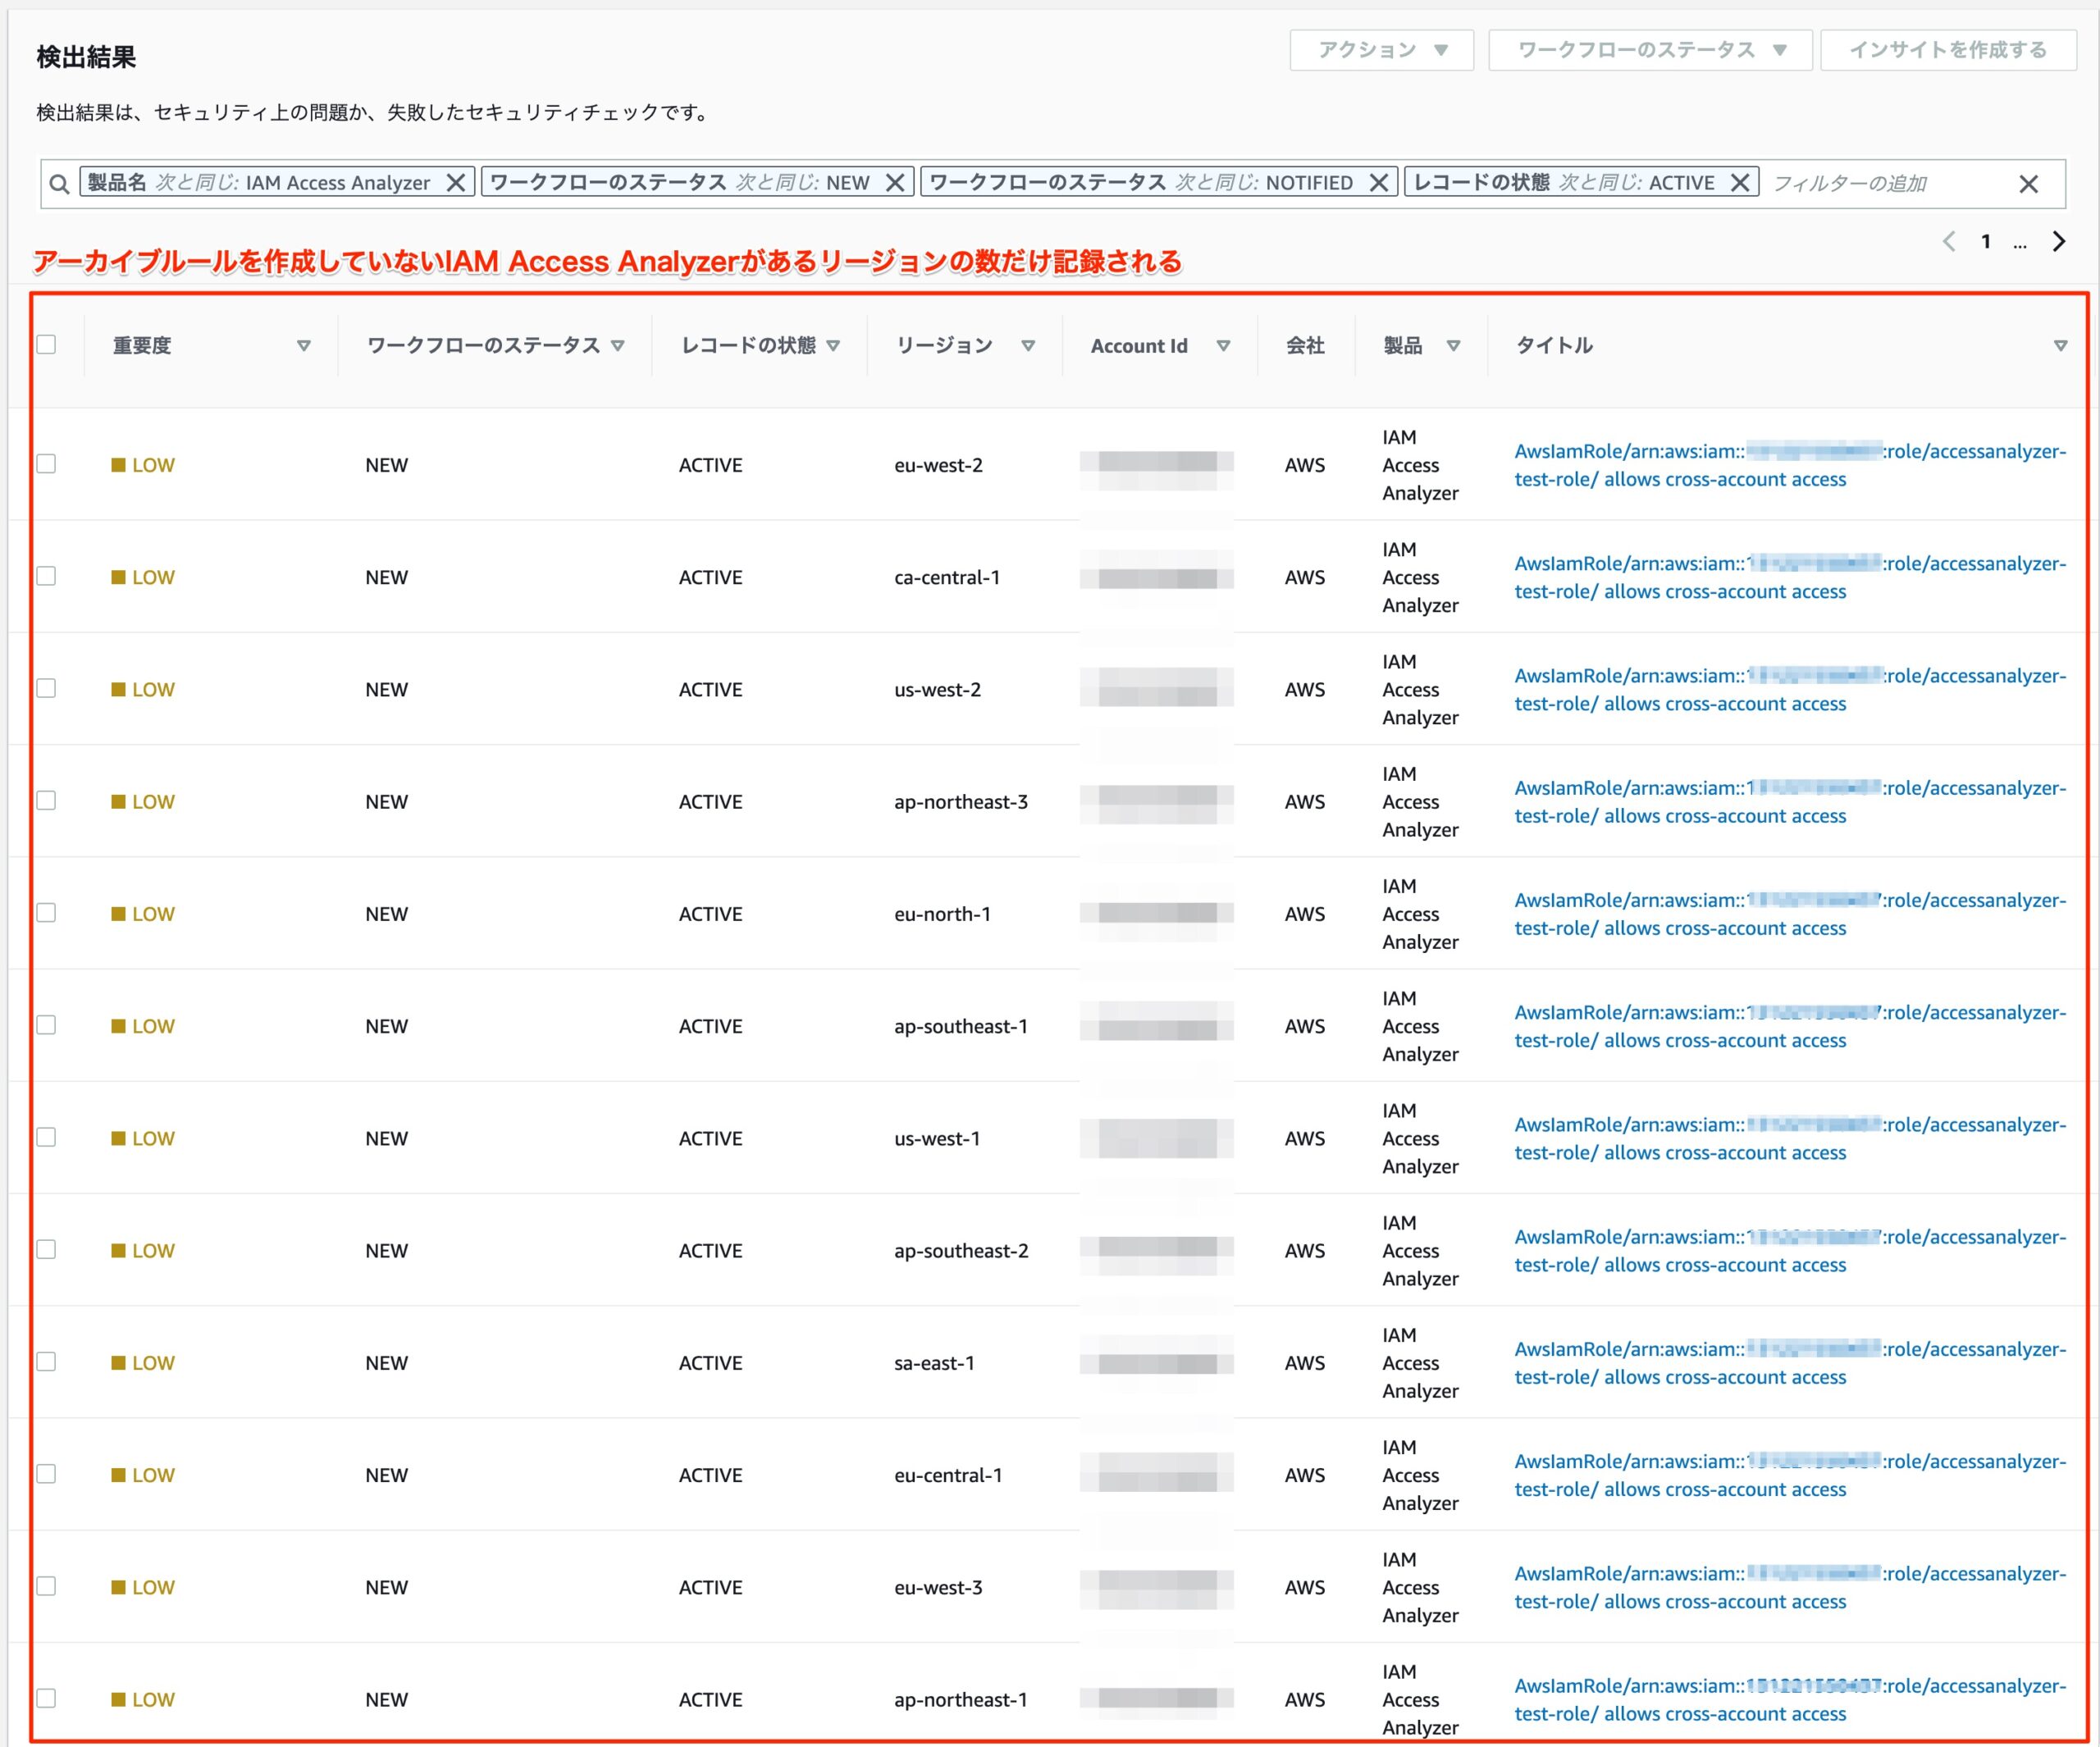Click the 会社 column header
Image resolution: width=2100 pixels, height=1747 pixels.
pyautogui.click(x=1305, y=346)
